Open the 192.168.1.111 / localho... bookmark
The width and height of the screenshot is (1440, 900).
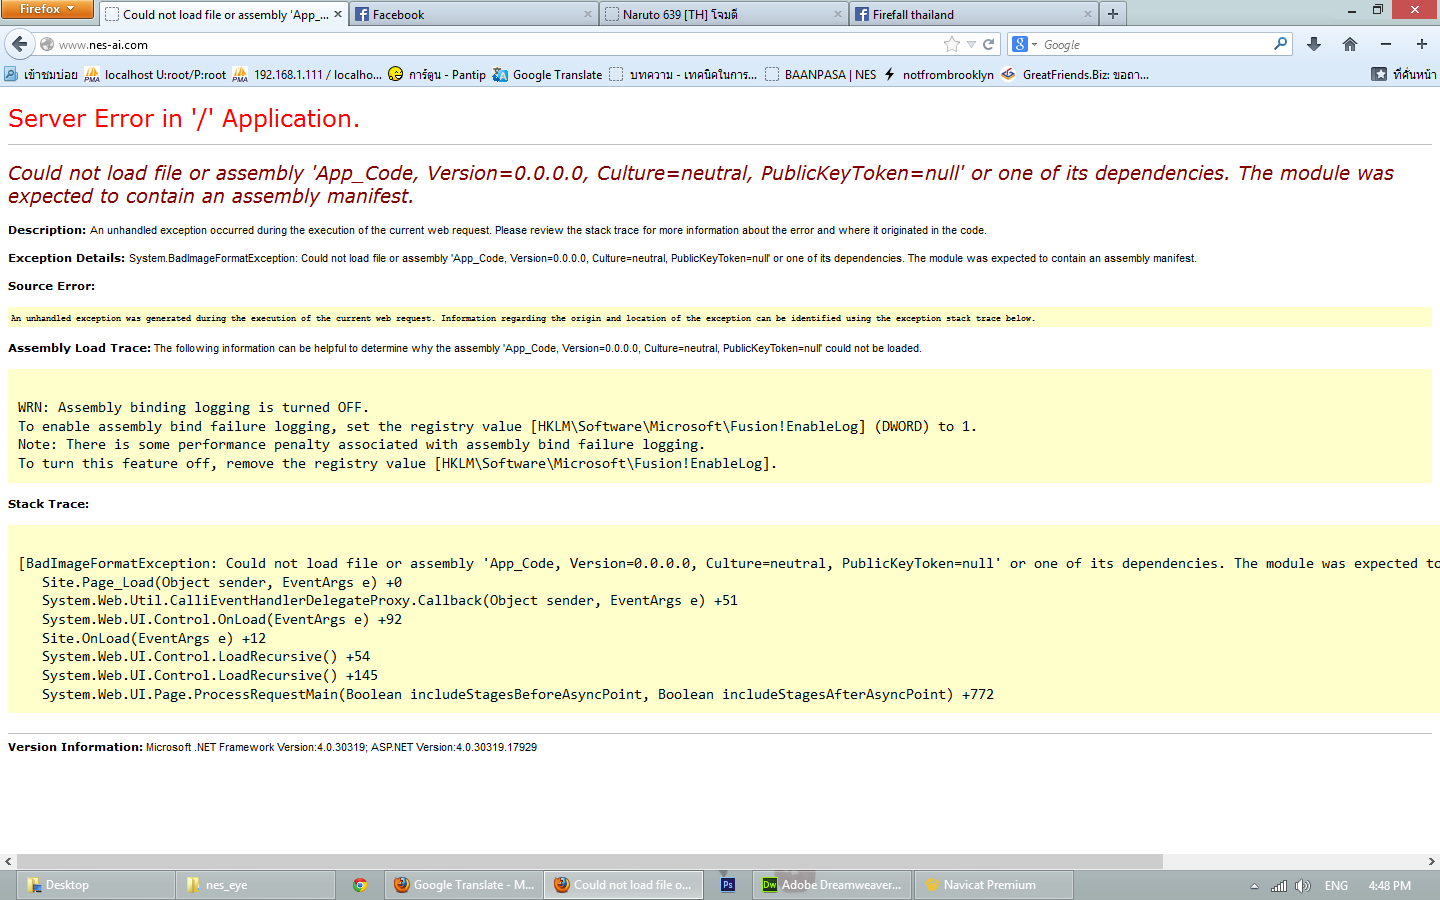tap(307, 74)
